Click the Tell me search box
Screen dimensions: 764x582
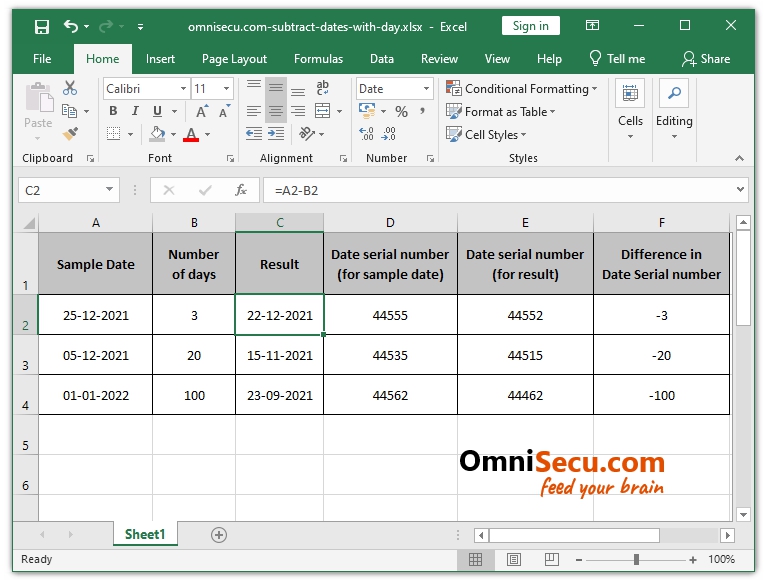(x=617, y=59)
